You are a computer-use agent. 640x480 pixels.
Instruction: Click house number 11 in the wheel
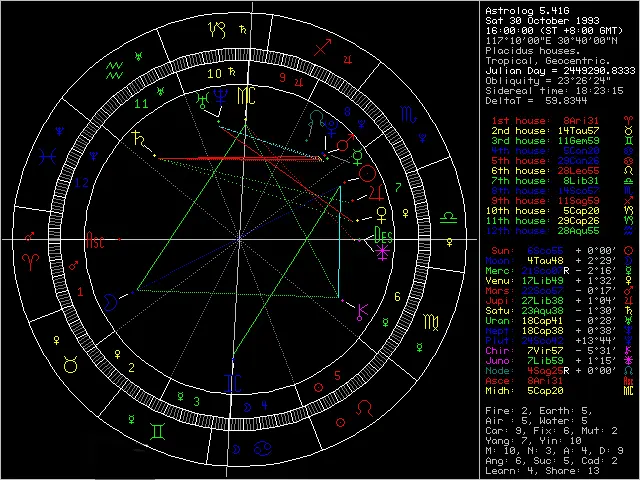(141, 104)
